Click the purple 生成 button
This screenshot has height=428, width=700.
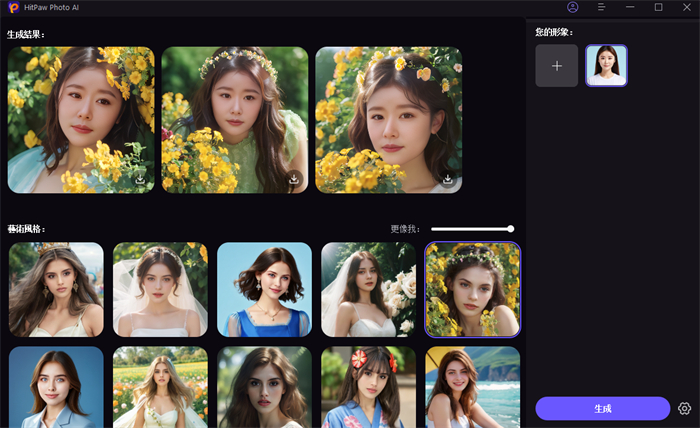click(602, 408)
